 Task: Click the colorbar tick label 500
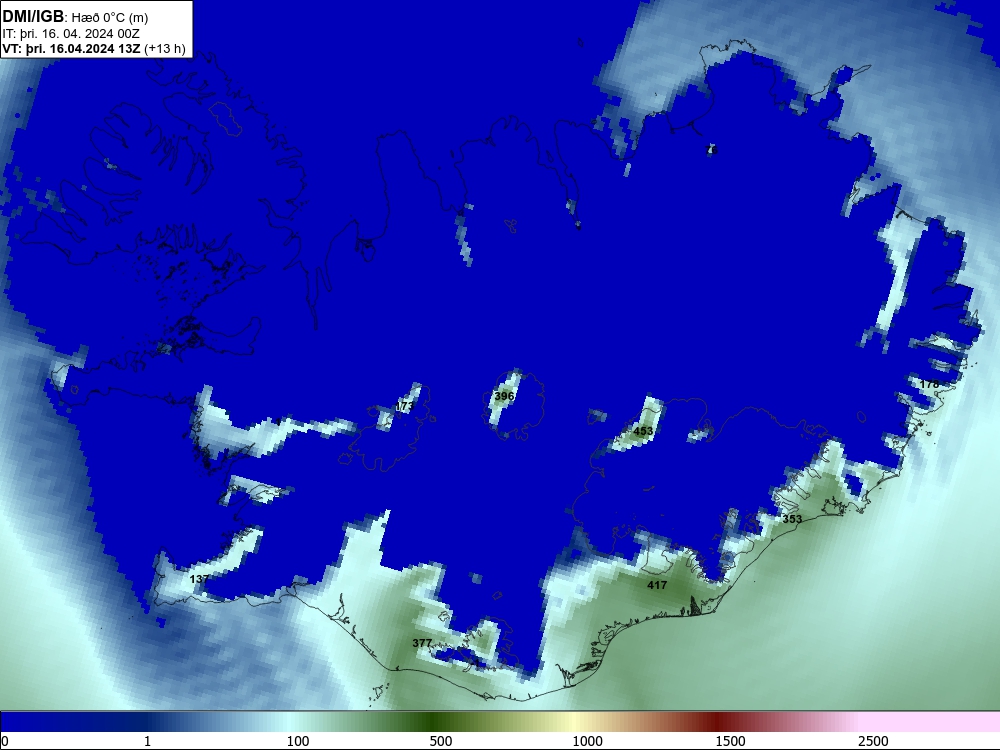441,741
